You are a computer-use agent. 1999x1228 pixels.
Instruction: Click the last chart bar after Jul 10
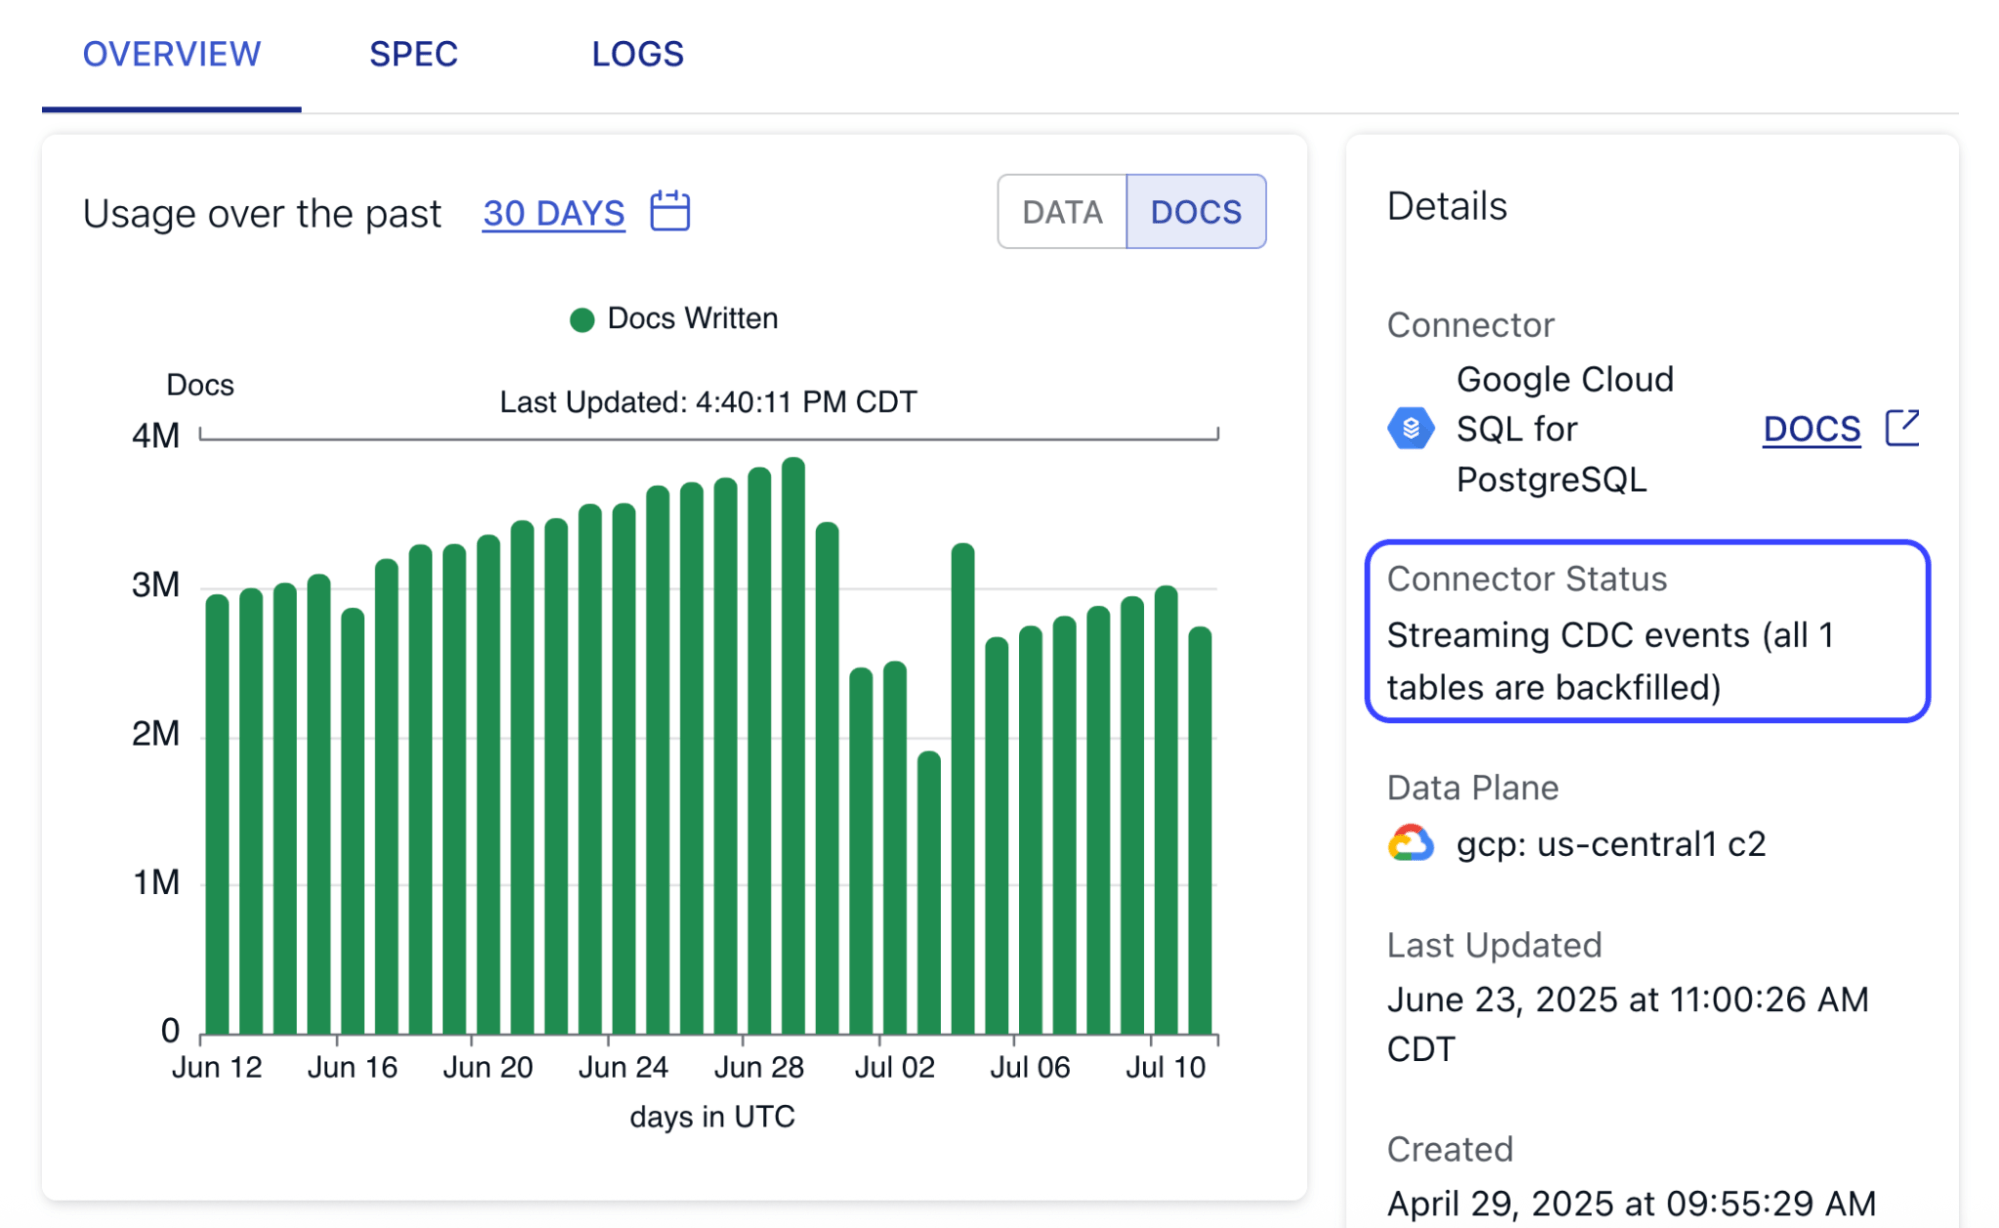point(1200,831)
